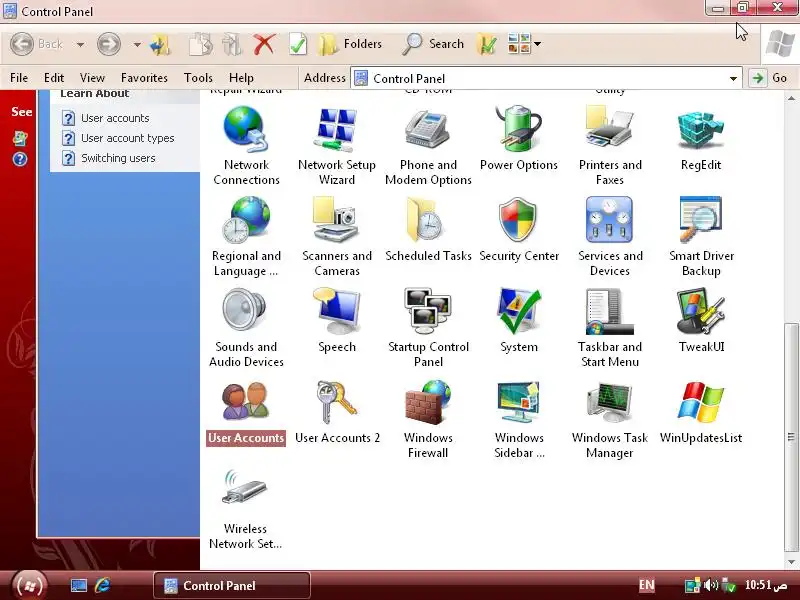
Task: Go up one folder level
Action: pos(161,45)
